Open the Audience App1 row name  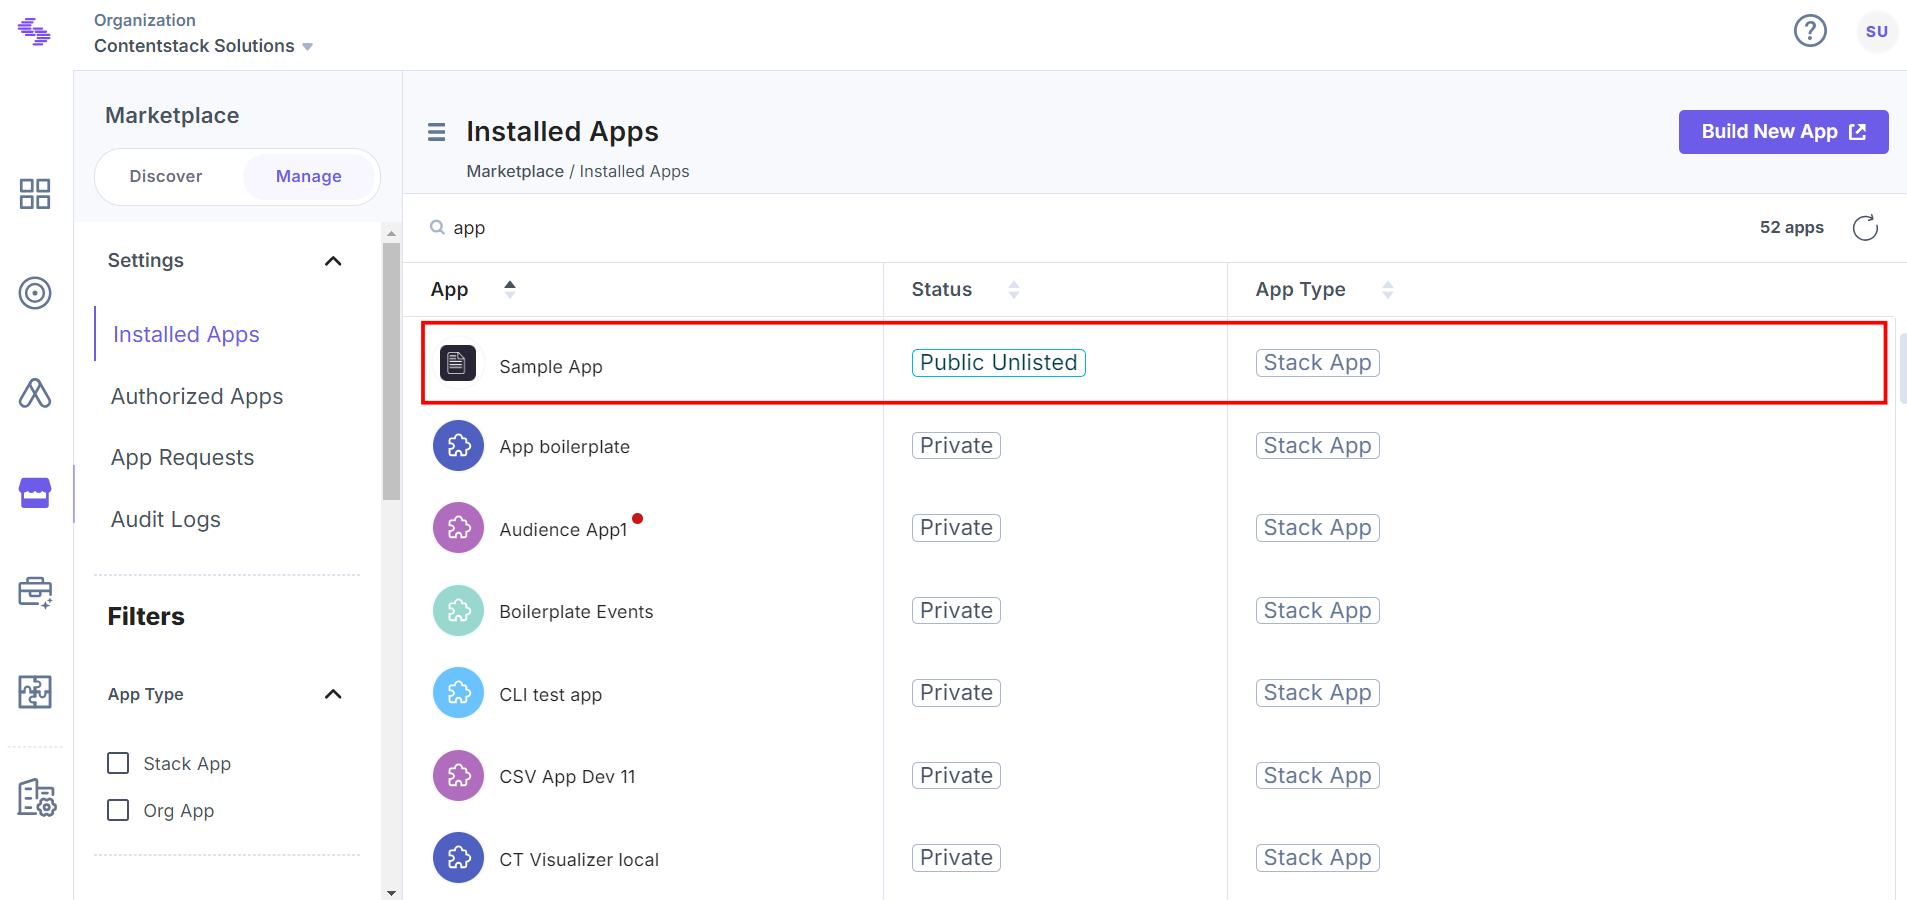coord(563,529)
